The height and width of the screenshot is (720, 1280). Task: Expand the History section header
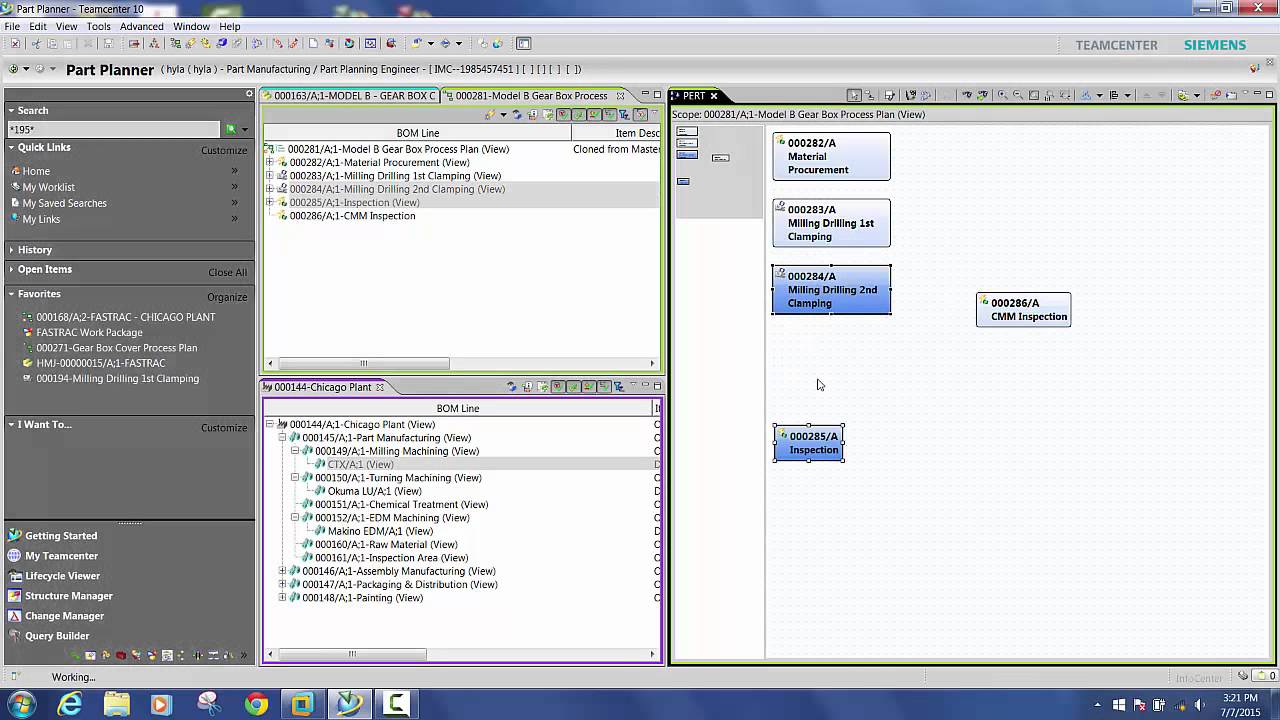(x=37, y=249)
